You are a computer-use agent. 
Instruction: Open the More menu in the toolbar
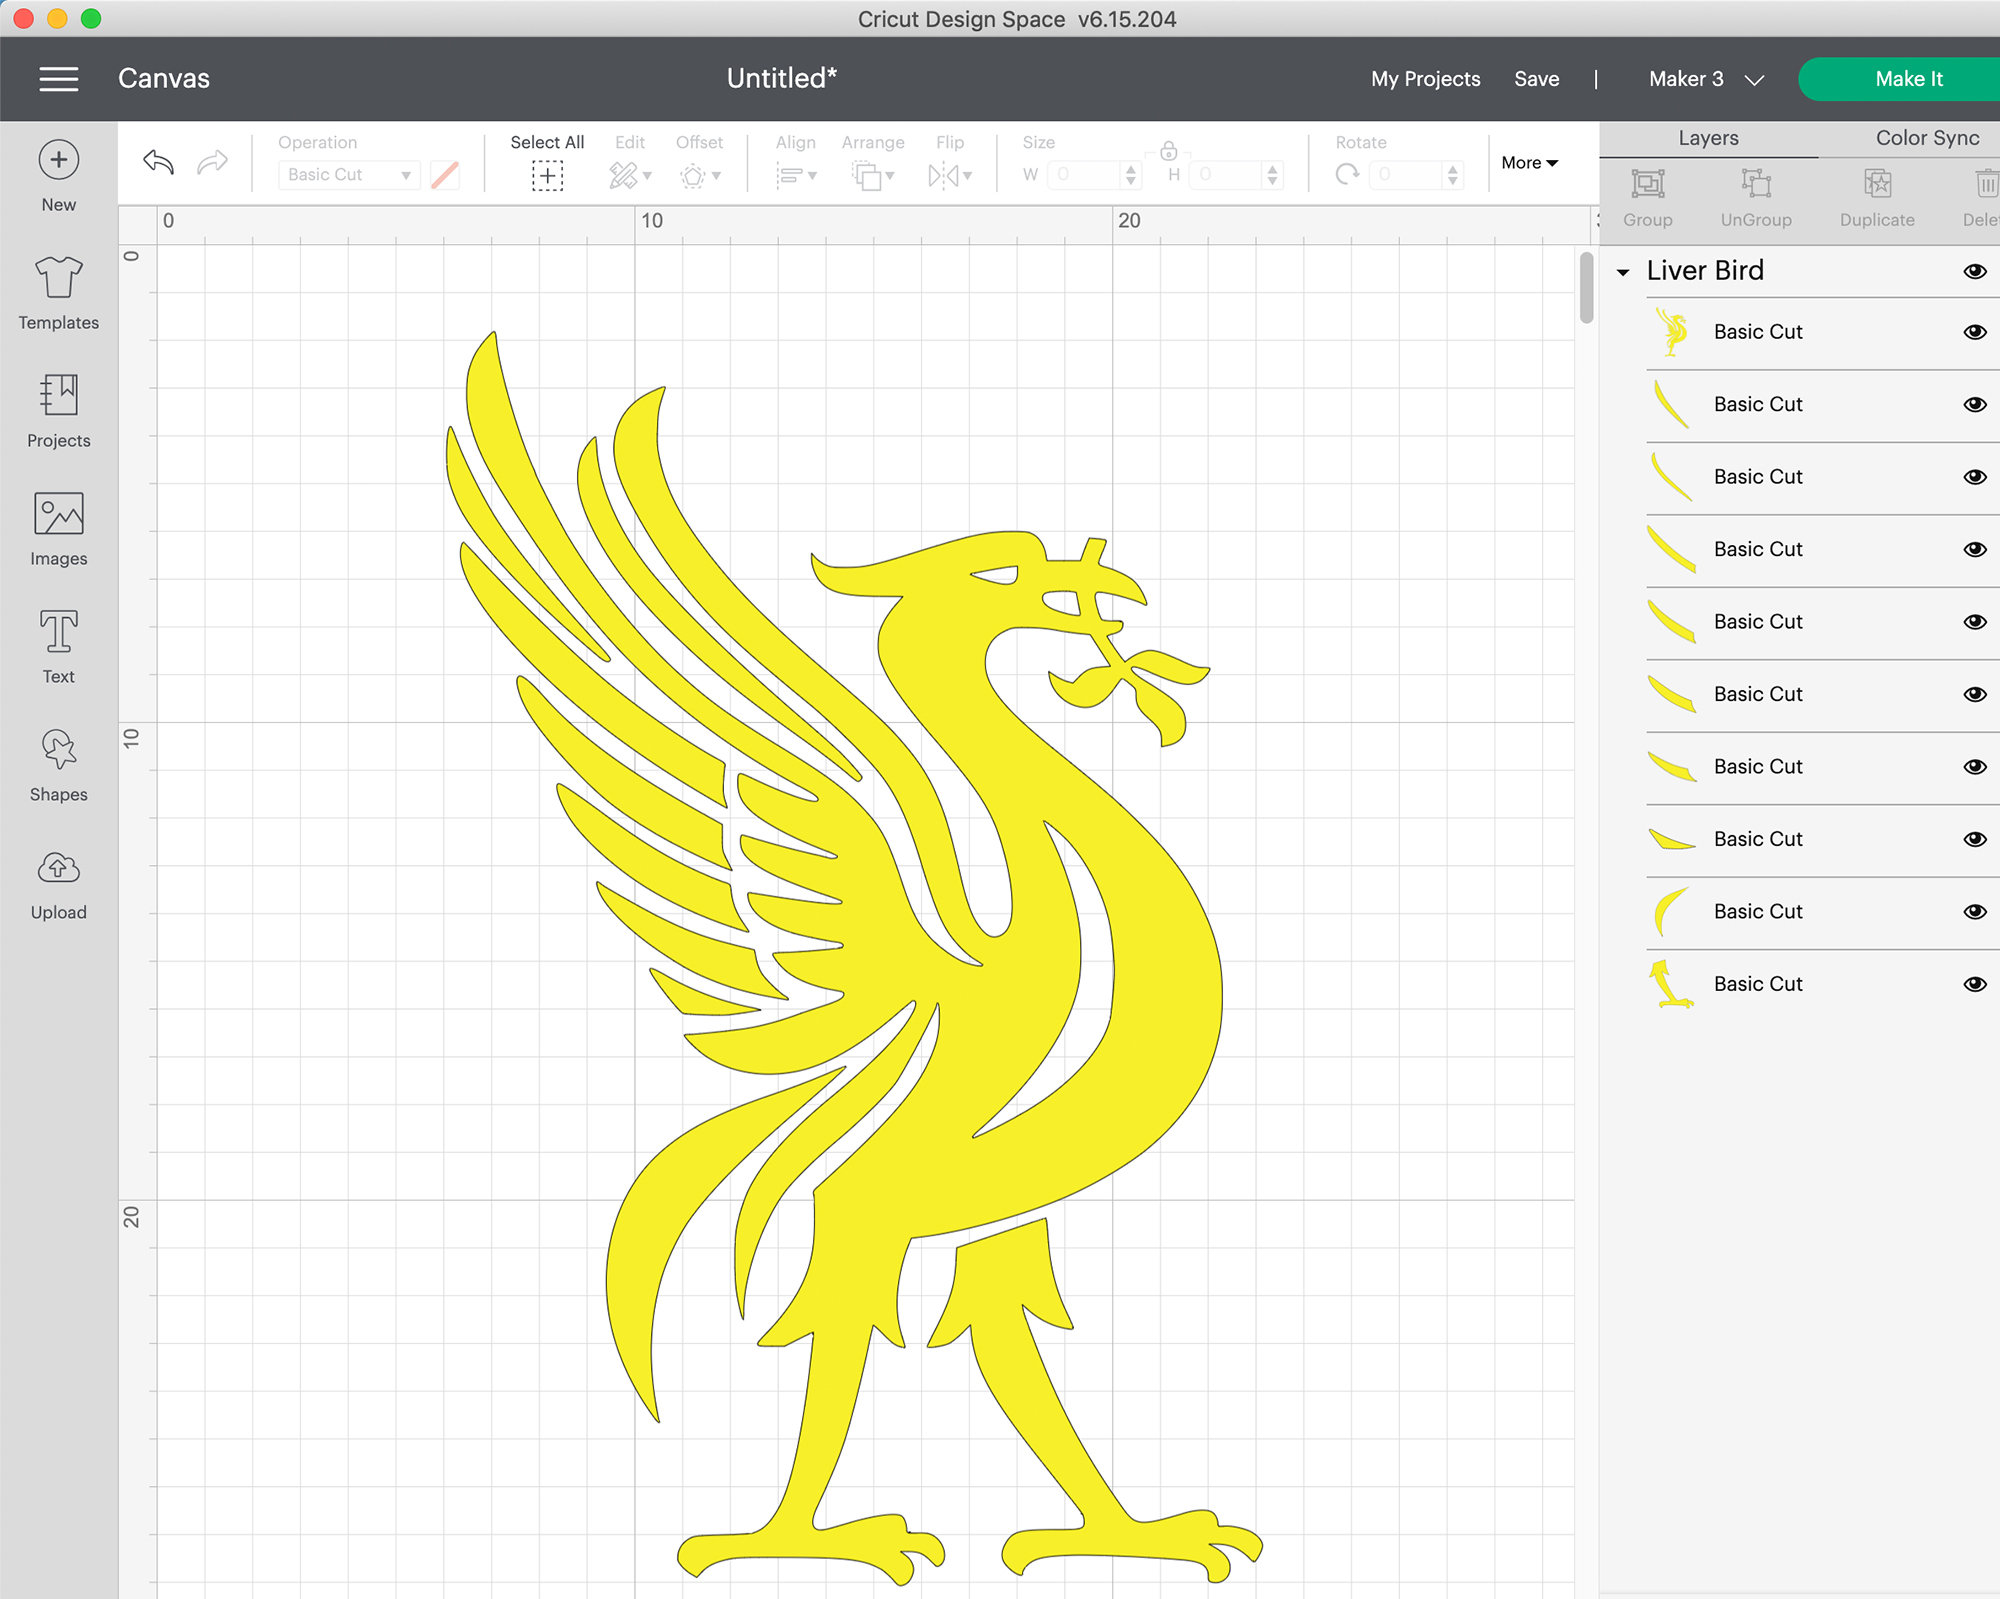[1528, 162]
